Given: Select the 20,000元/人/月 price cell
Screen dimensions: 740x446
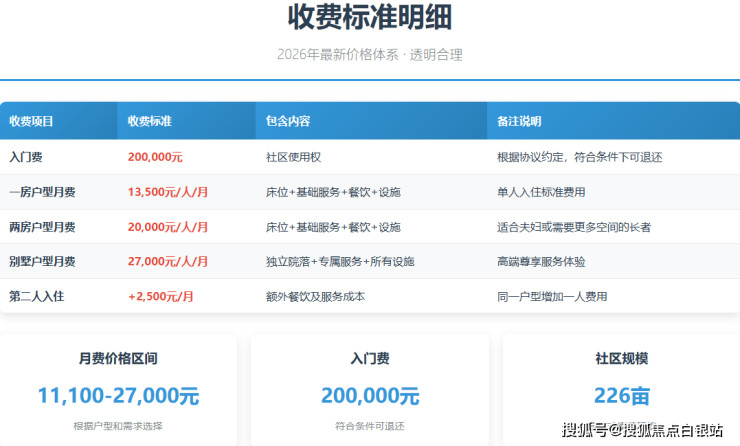Looking at the screenshot, I should point(168,227).
